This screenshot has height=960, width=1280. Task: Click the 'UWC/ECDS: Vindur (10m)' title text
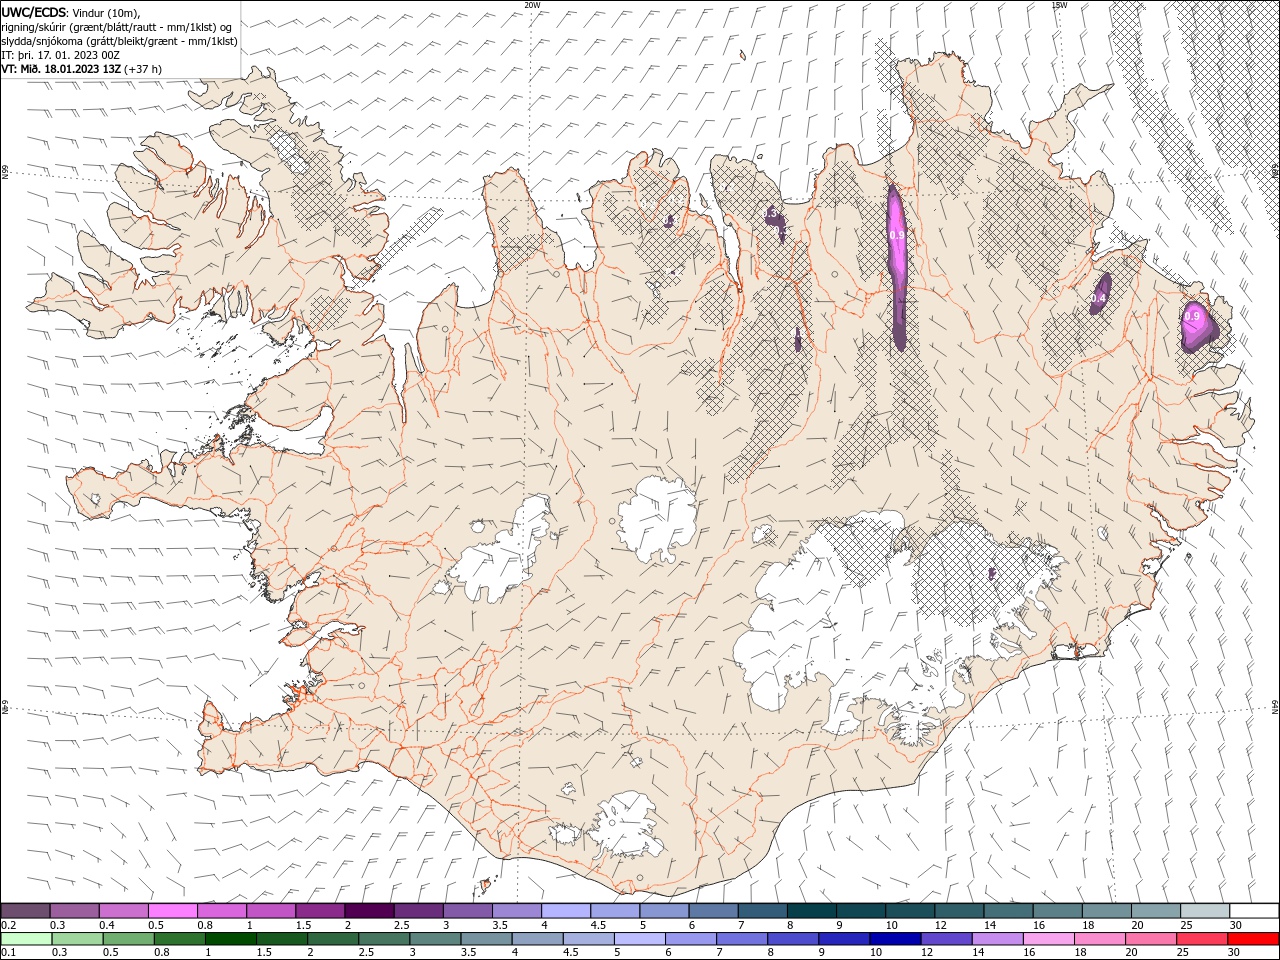pyautogui.click(x=71, y=13)
